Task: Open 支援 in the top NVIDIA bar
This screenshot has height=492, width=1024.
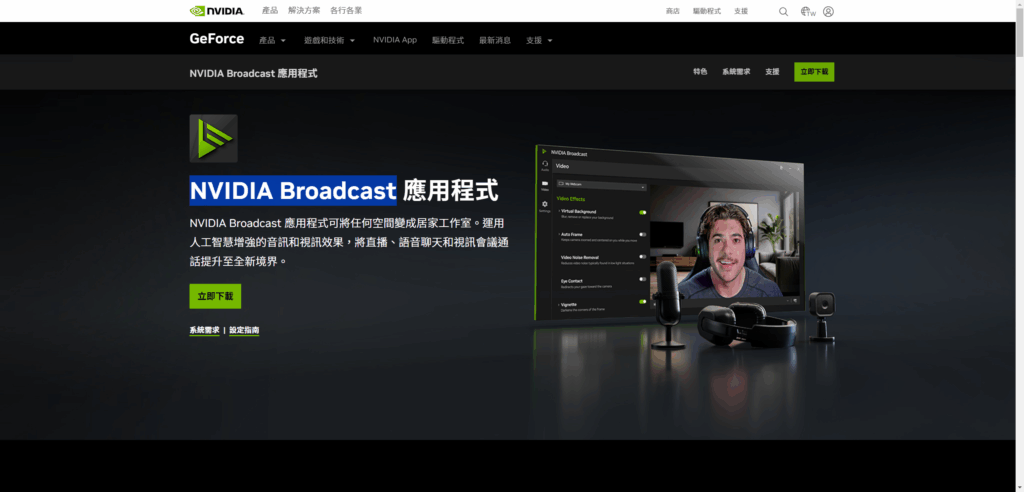Action: [x=741, y=11]
